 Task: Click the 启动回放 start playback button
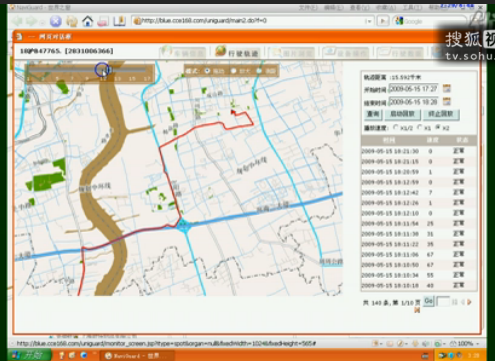402,114
